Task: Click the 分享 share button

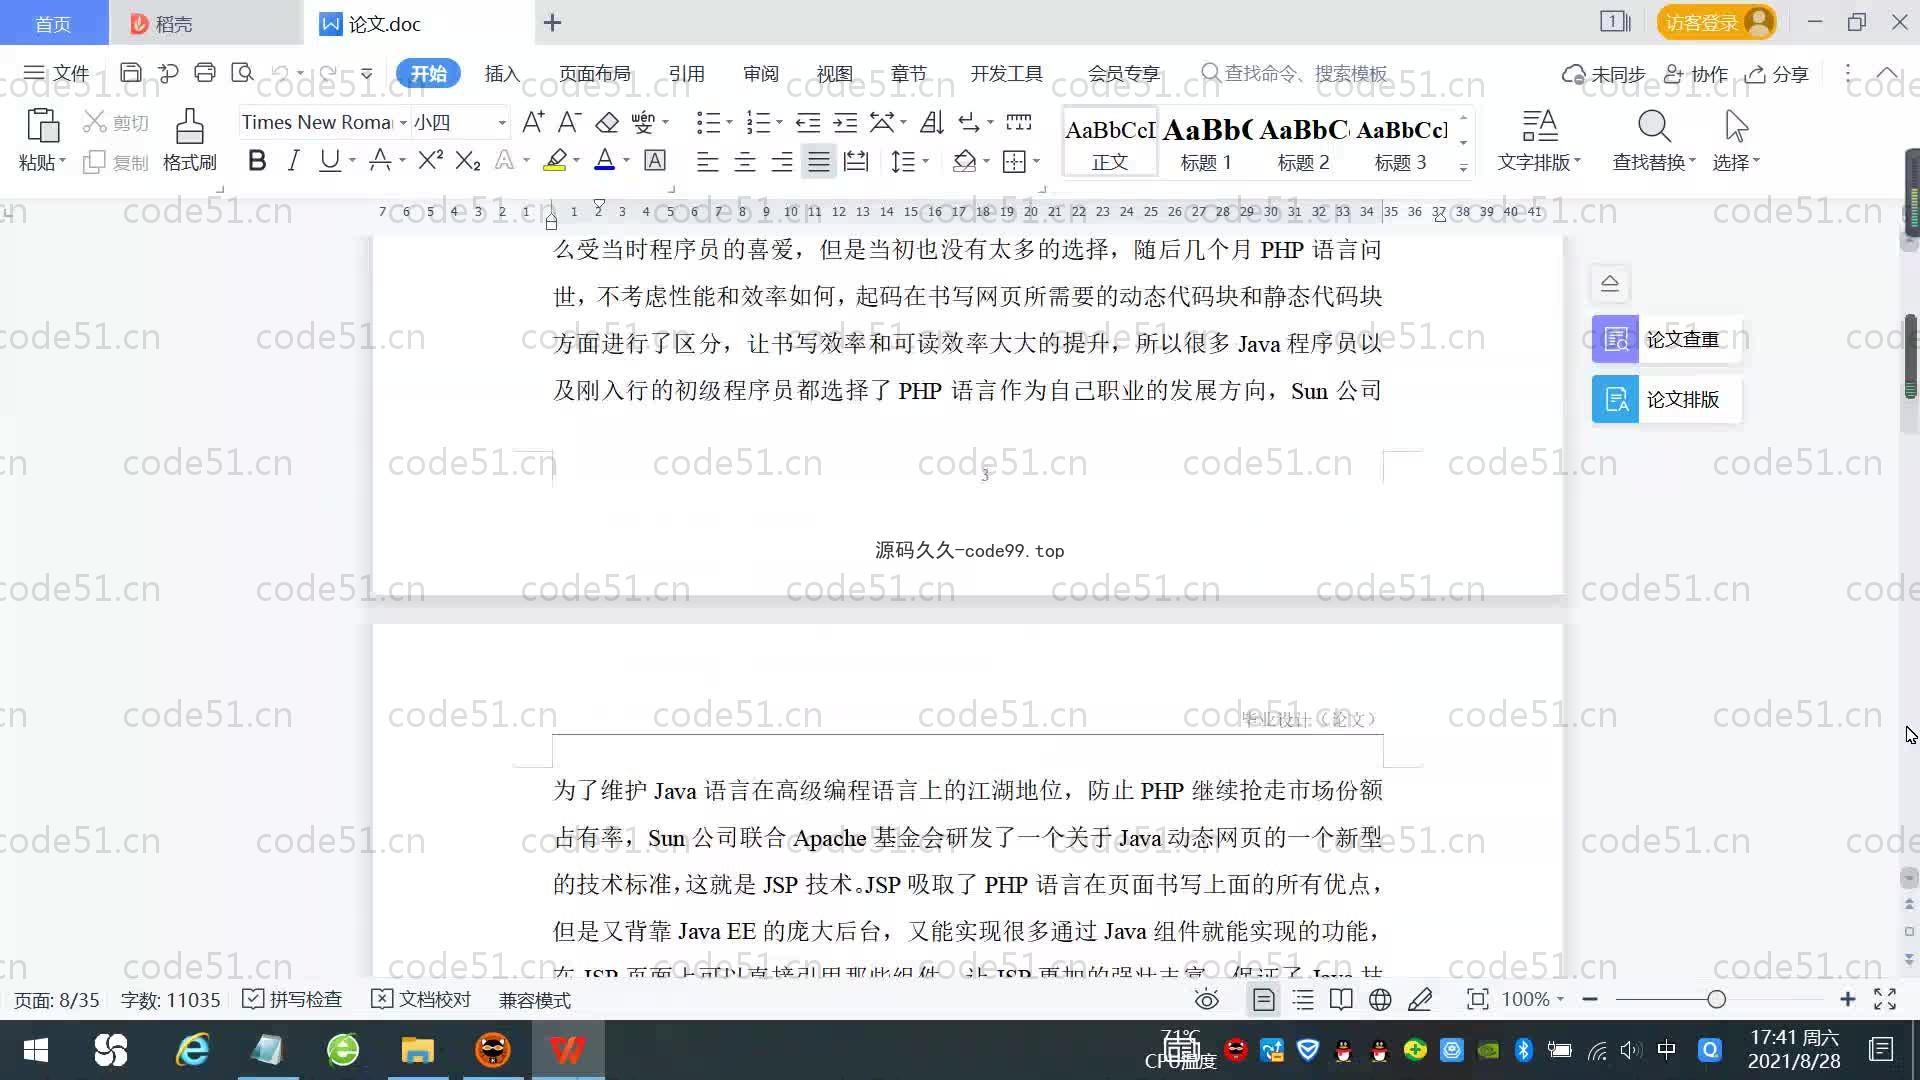Action: click(x=1777, y=74)
